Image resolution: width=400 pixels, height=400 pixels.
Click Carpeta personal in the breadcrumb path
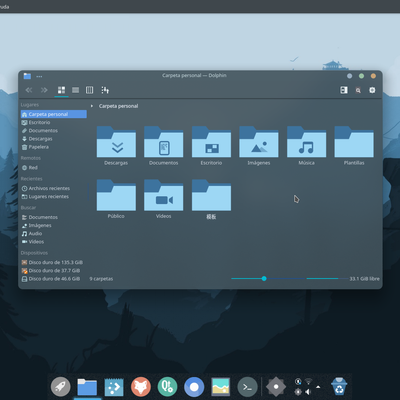coord(118,106)
